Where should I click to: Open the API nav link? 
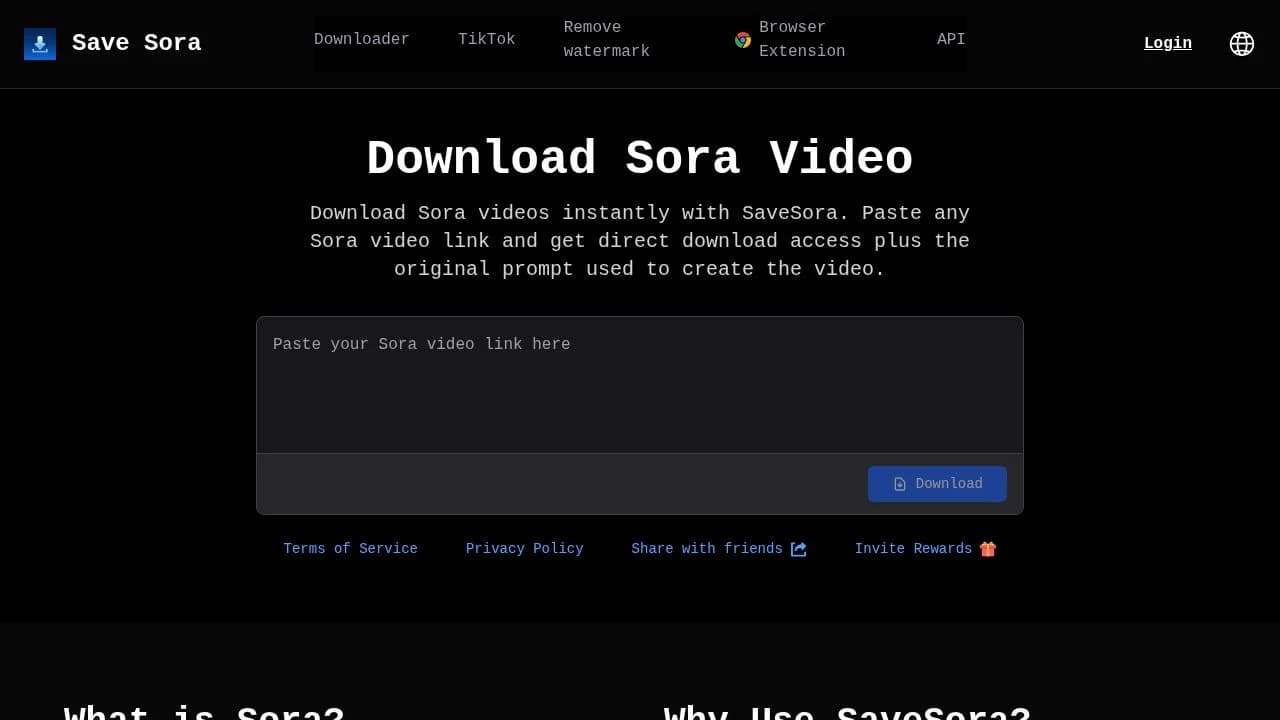click(951, 40)
